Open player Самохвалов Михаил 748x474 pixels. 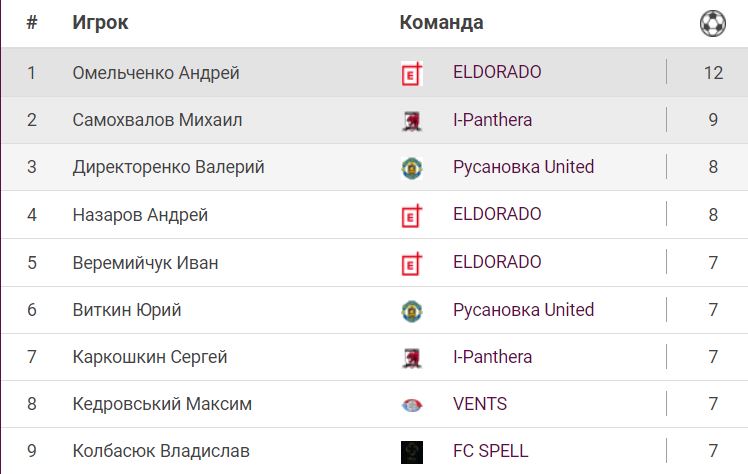pyautogui.click(x=157, y=120)
